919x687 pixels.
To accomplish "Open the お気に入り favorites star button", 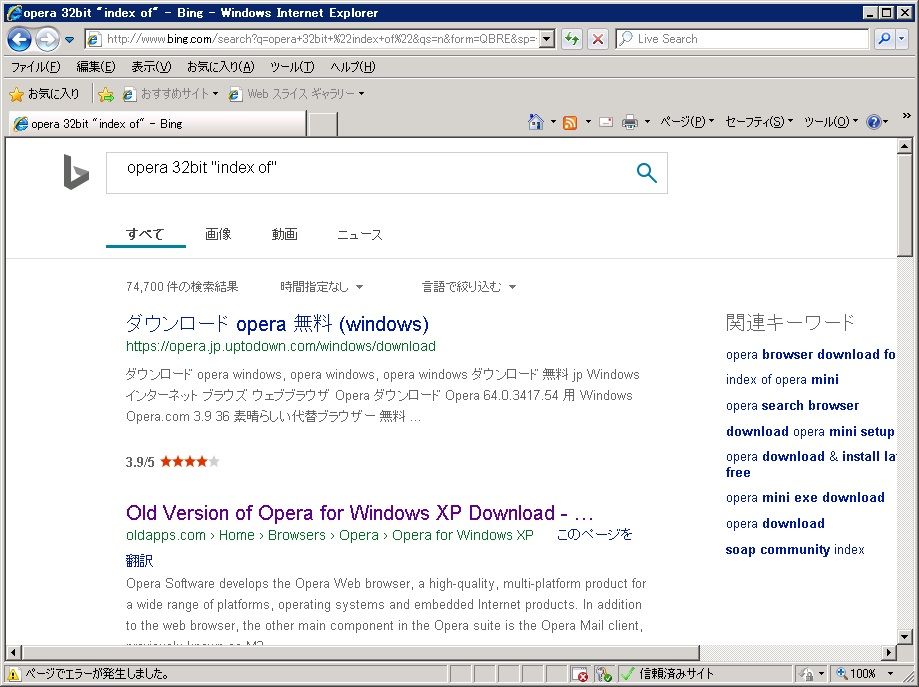I will (45, 94).
